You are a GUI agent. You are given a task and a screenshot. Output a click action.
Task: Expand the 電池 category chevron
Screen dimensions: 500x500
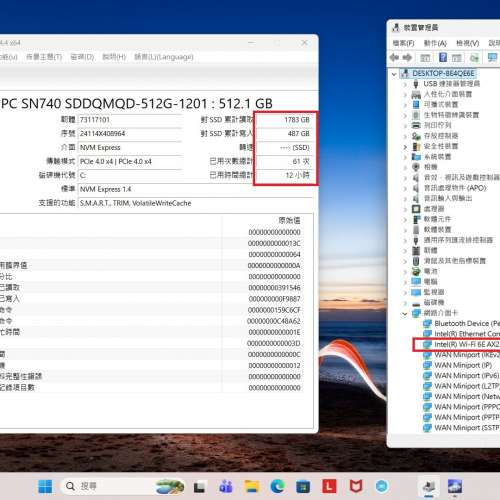tap(405, 272)
